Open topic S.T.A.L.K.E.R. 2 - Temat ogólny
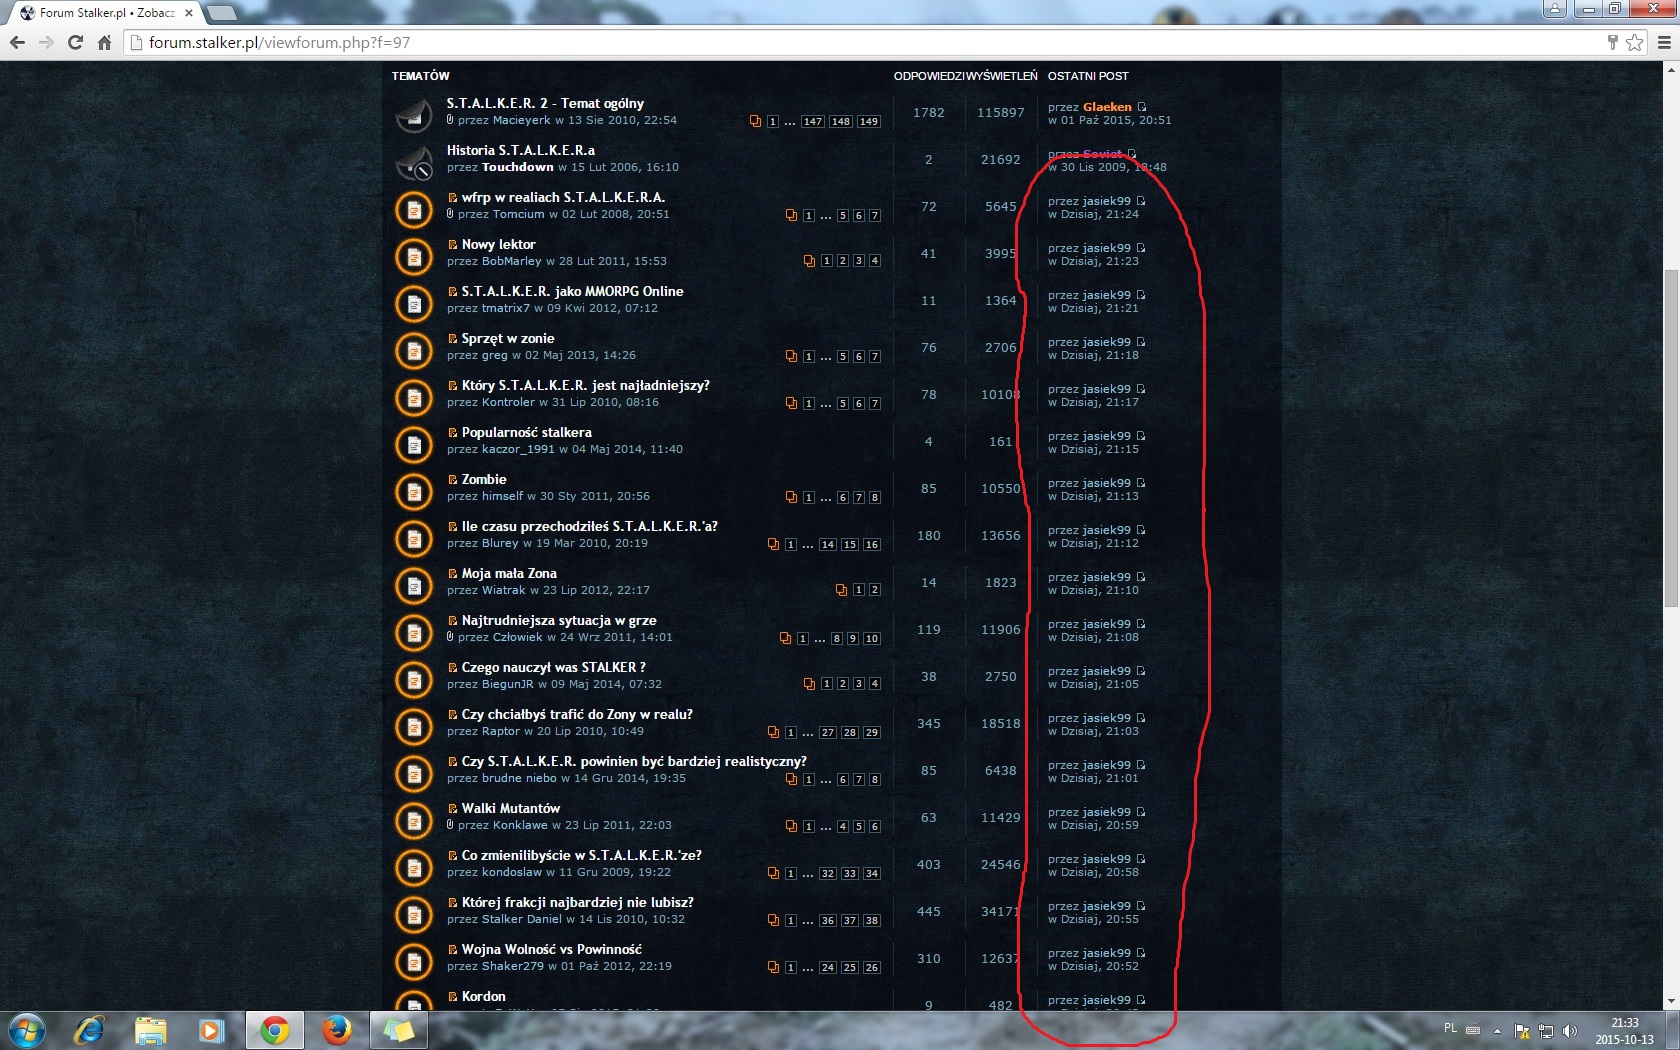 pyautogui.click(x=545, y=103)
